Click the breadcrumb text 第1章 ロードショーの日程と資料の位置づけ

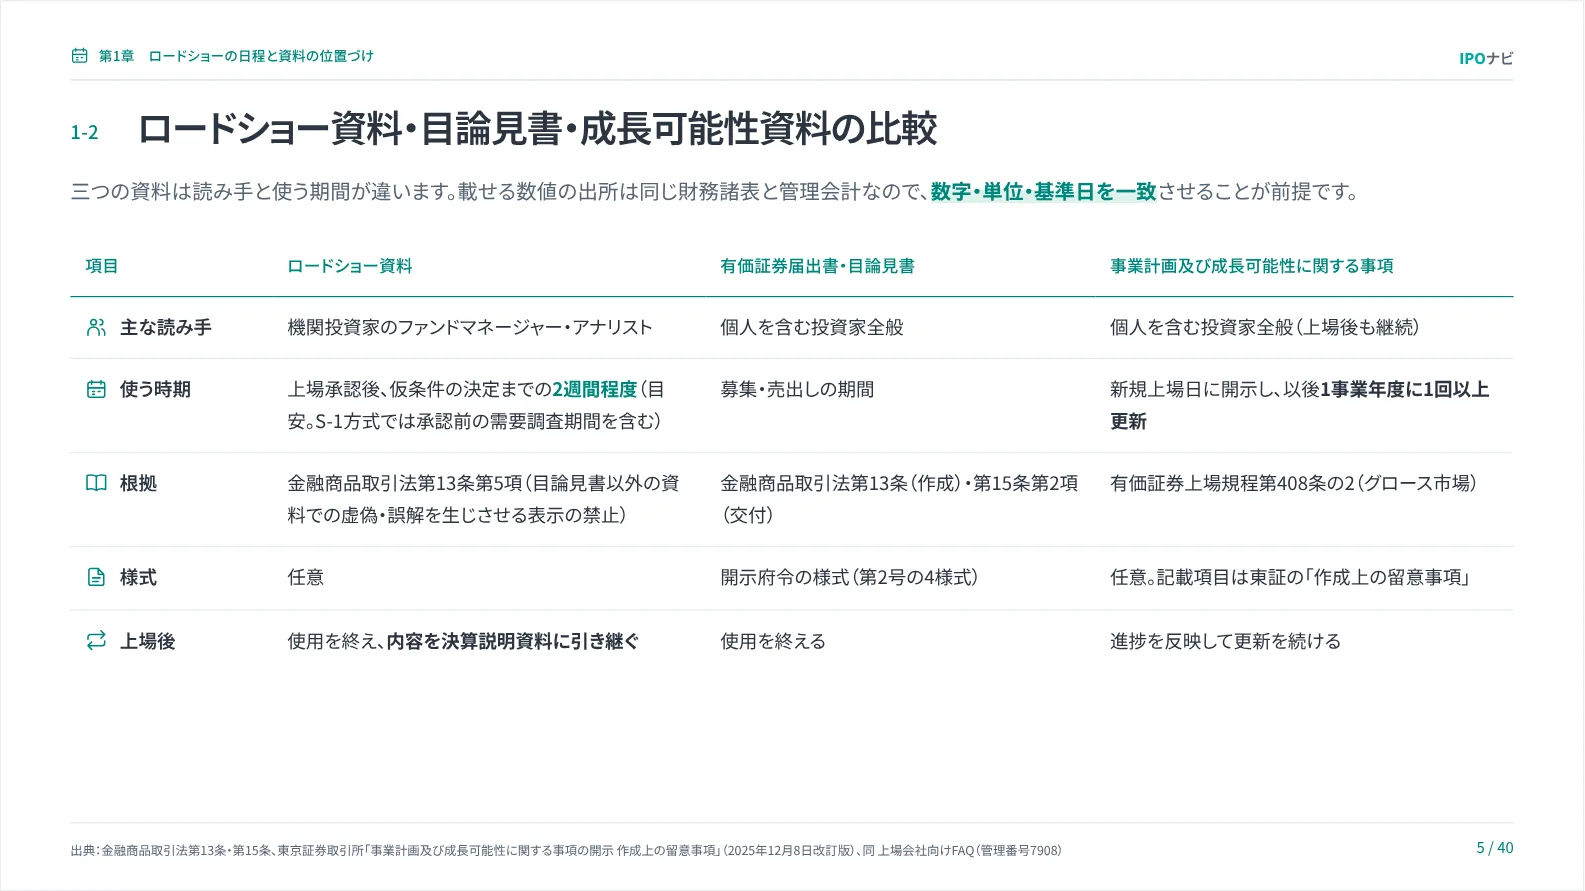(x=236, y=56)
